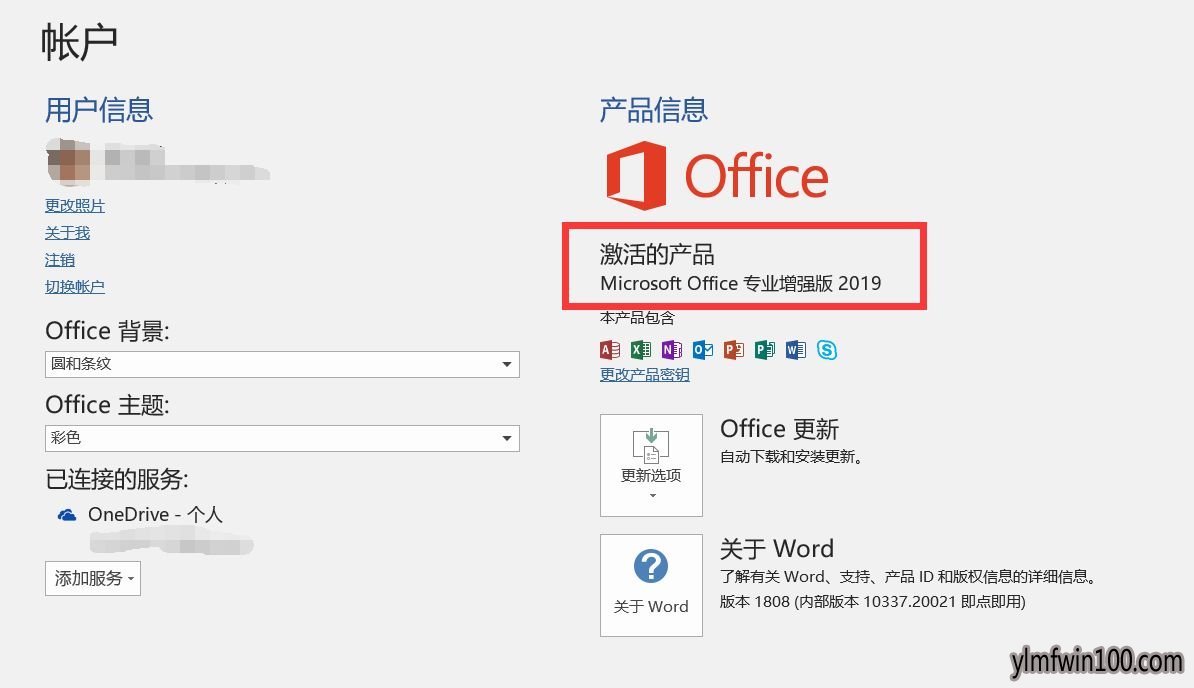1194x688 pixels.
Task: Click the Skype app icon
Action: [827, 349]
